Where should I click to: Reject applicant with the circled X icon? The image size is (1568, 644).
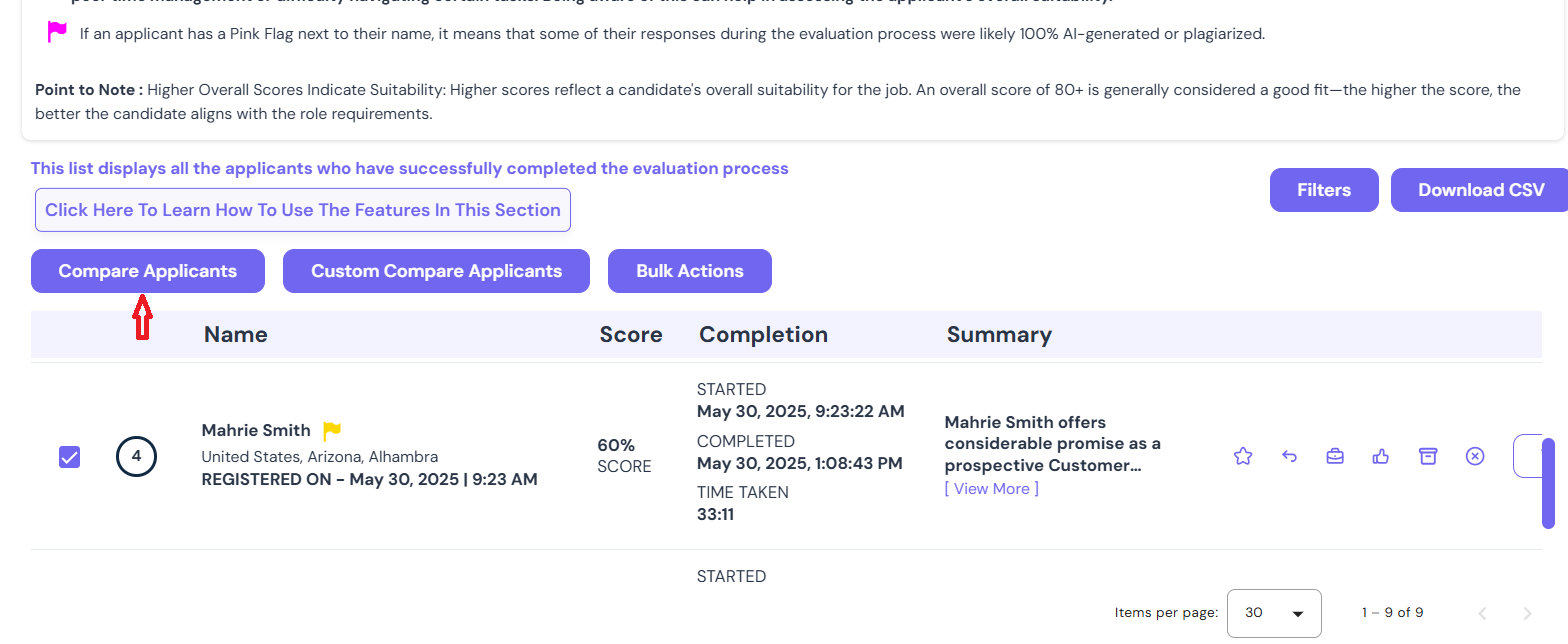[1474, 456]
